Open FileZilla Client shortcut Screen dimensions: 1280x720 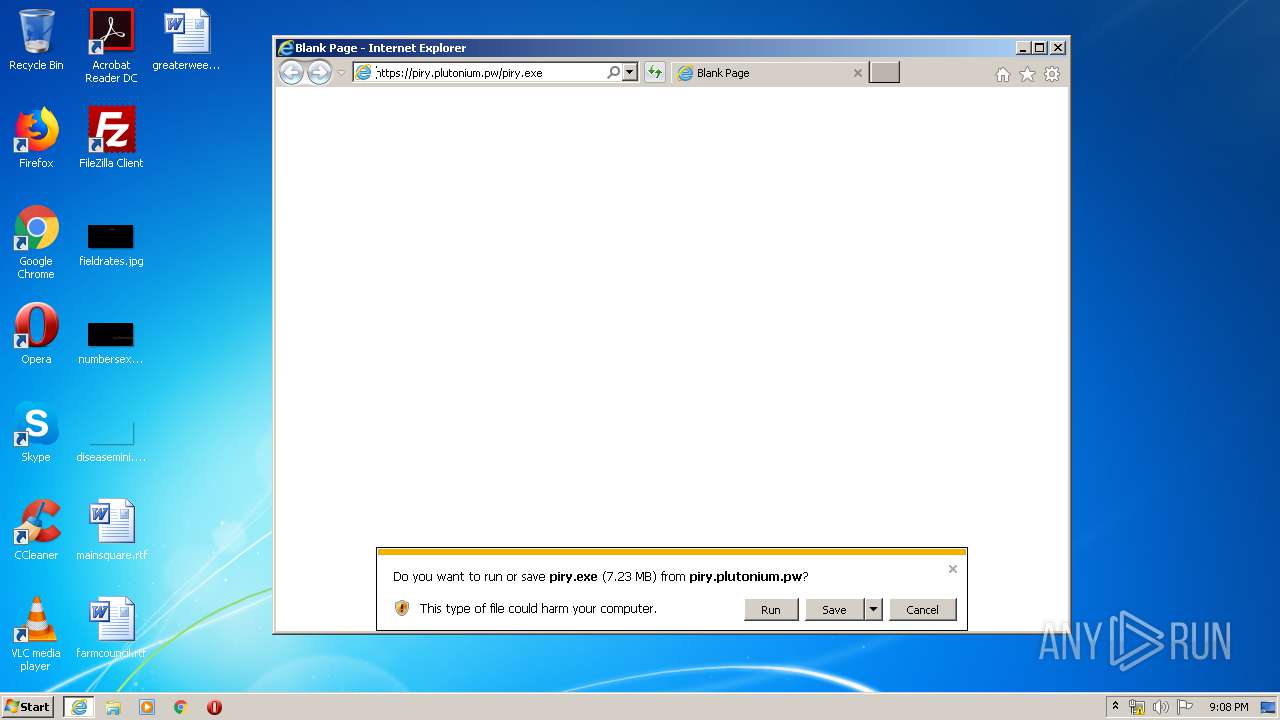pos(111,138)
